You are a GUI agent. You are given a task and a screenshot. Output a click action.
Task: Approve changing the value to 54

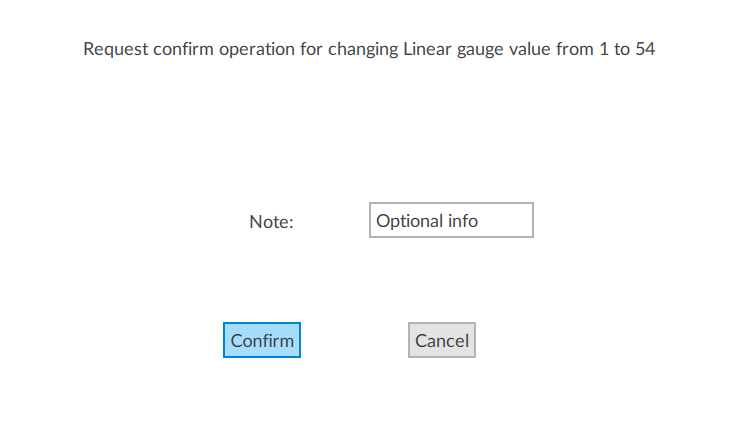(x=262, y=340)
